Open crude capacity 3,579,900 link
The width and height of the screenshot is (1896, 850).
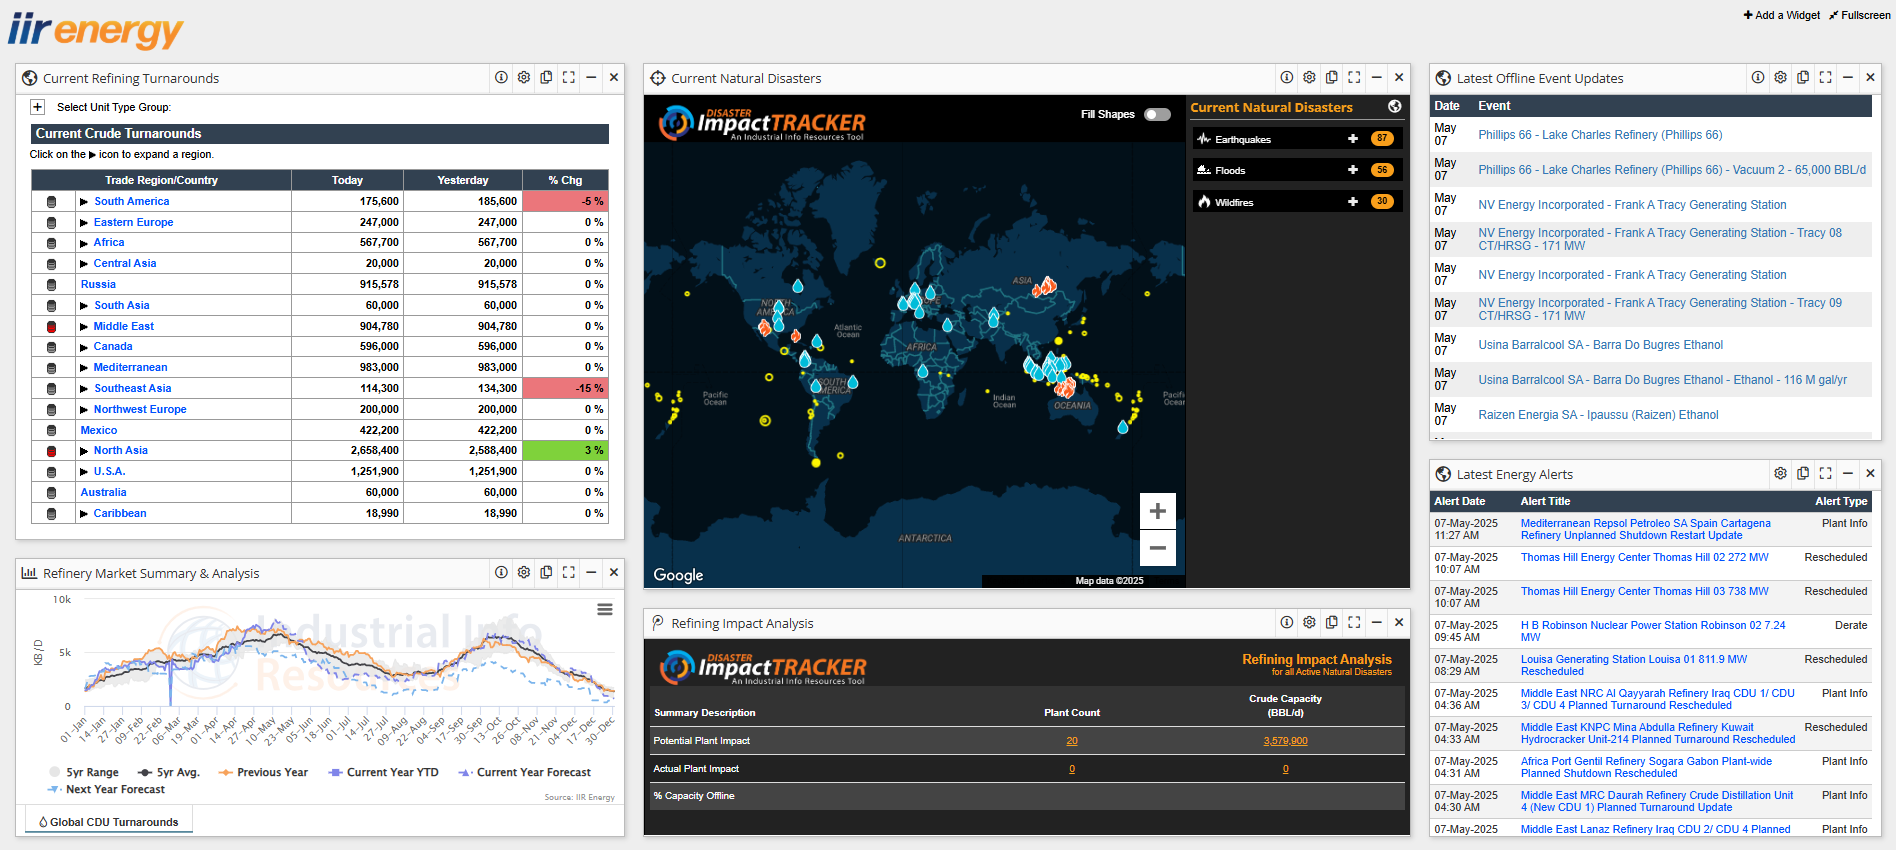(1285, 741)
